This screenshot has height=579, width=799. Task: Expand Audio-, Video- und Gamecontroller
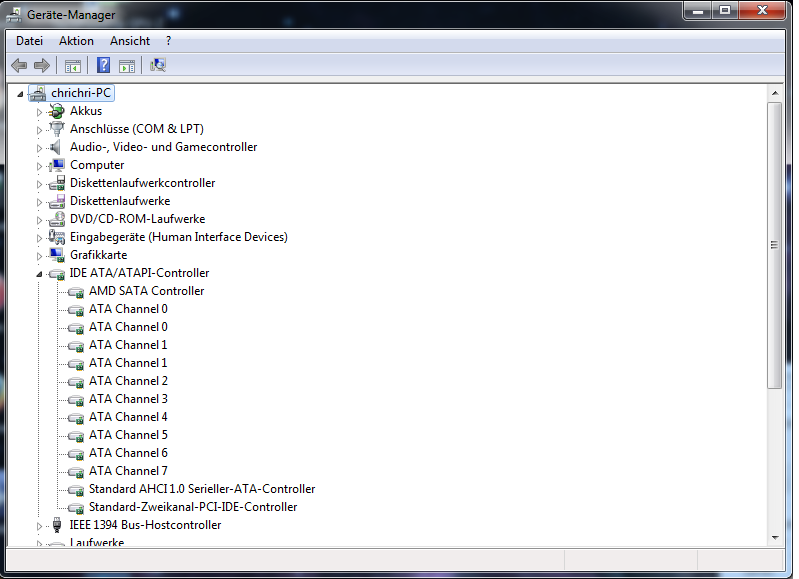[x=39, y=148]
